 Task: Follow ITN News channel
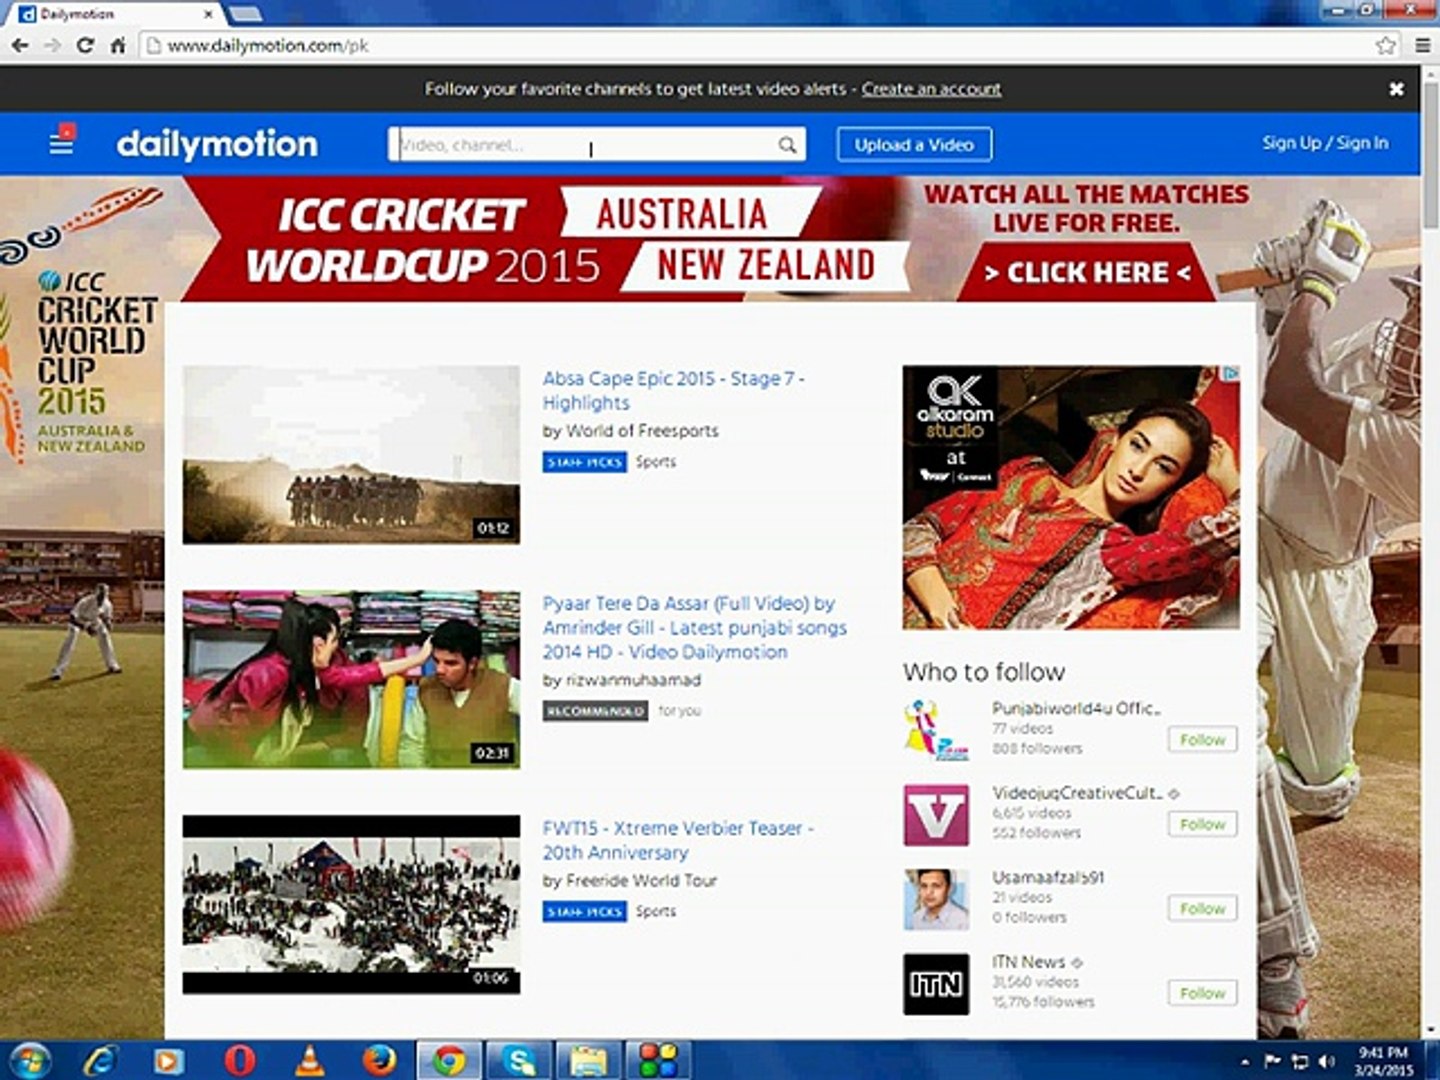pyautogui.click(x=1202, y=993)
